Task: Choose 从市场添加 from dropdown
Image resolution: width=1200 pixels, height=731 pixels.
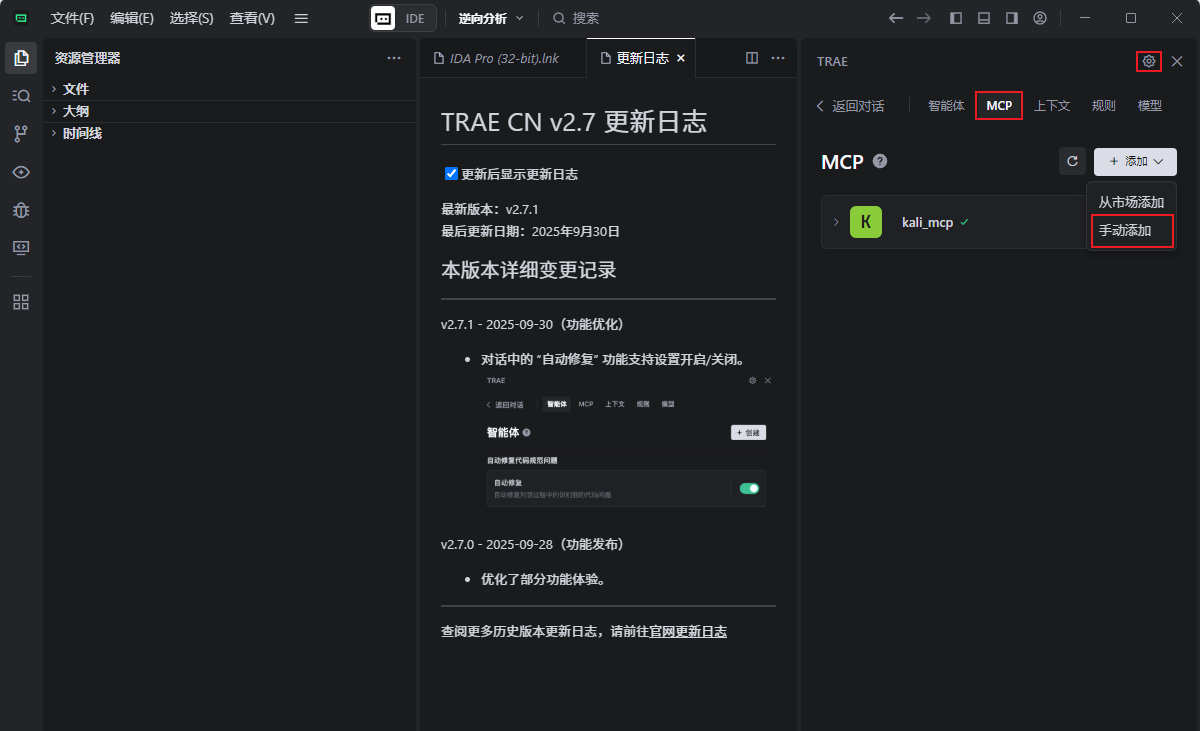Action: point(1131,202)
